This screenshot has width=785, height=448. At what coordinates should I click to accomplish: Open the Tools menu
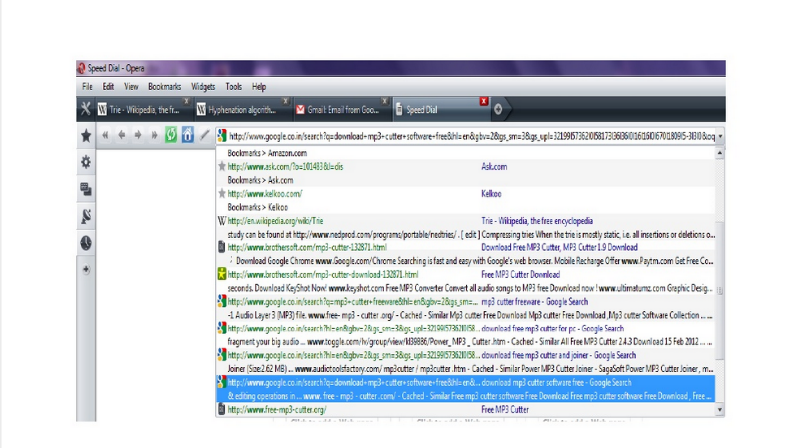pyautogui.click(x=233, y=87)
